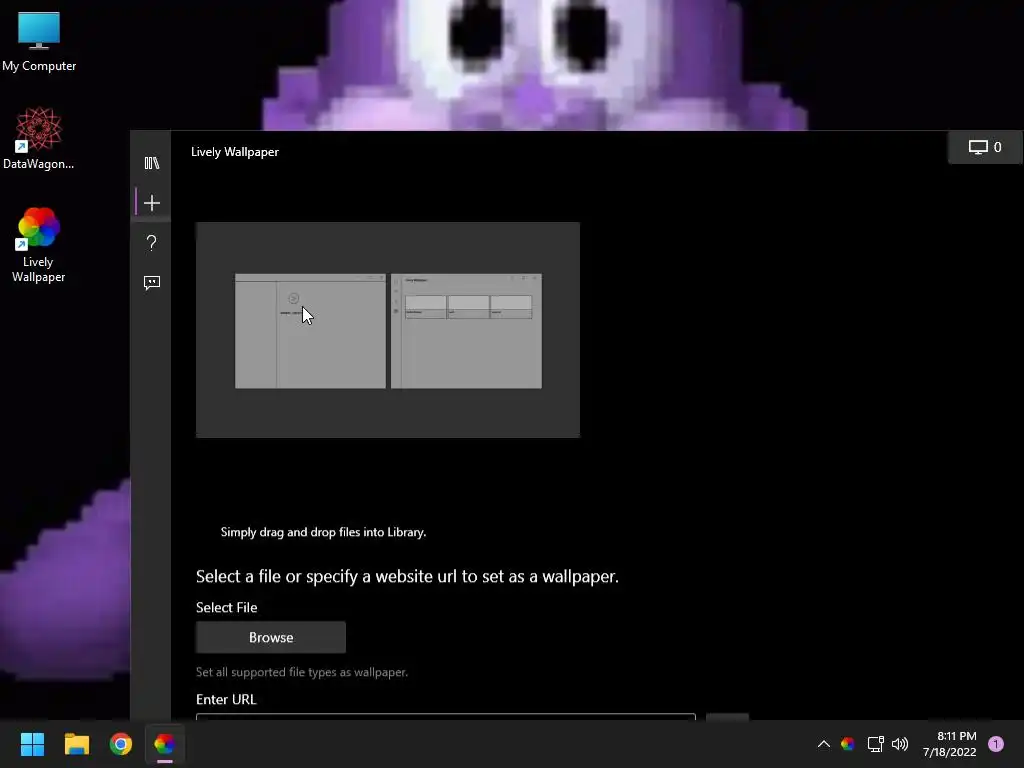Open File Explorer from the taskbar
The height and width of the screenshot is (768, 1024).
coord(76,744)
